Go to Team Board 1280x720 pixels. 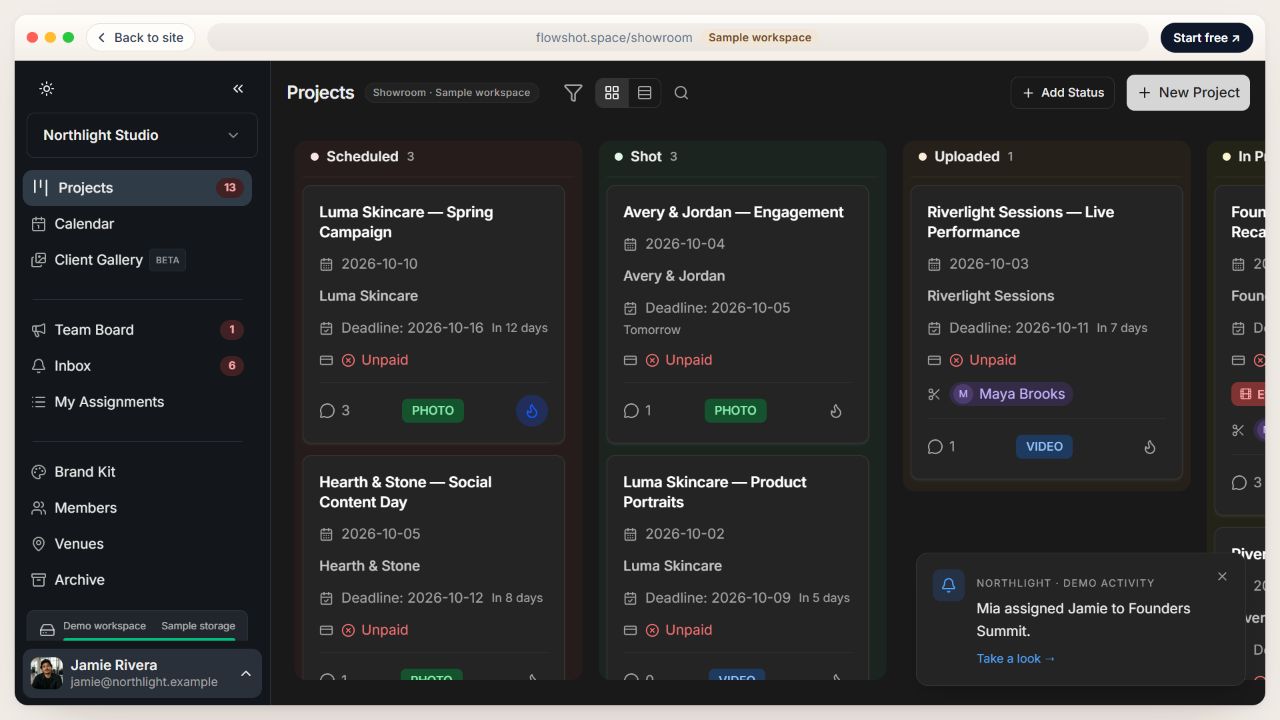pos(137,330)
